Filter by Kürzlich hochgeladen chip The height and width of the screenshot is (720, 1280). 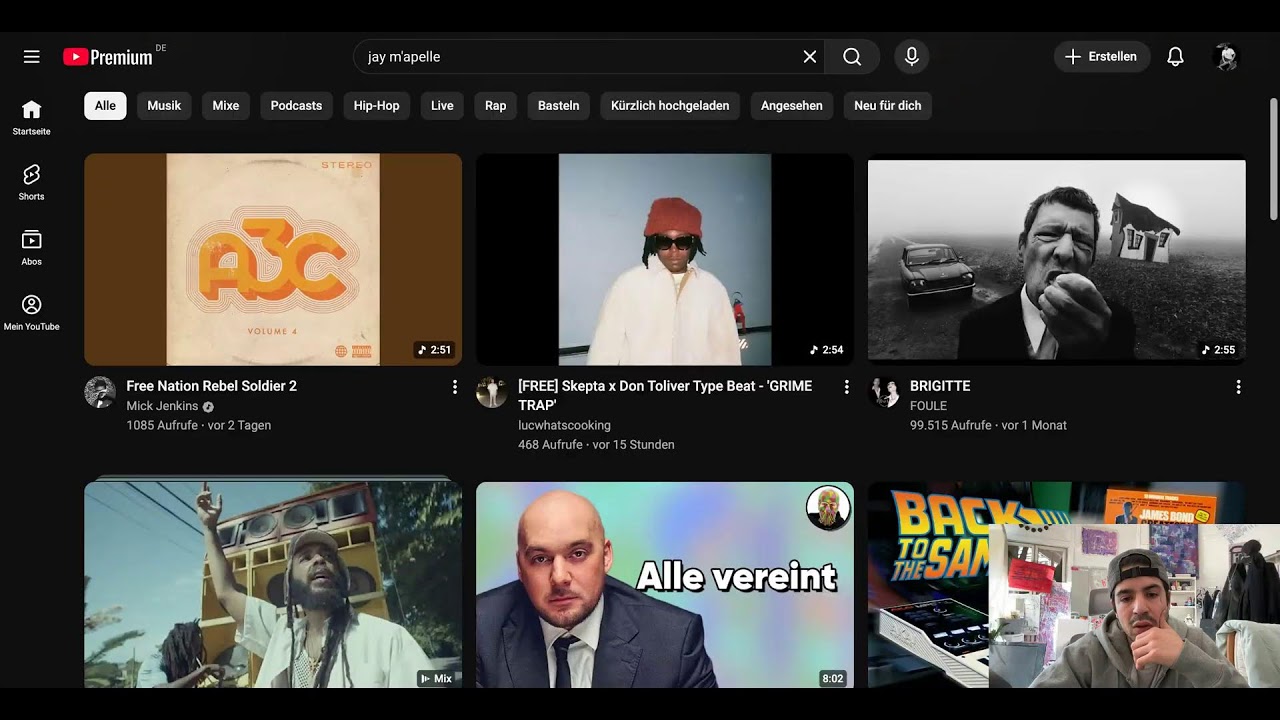[670, 106]
